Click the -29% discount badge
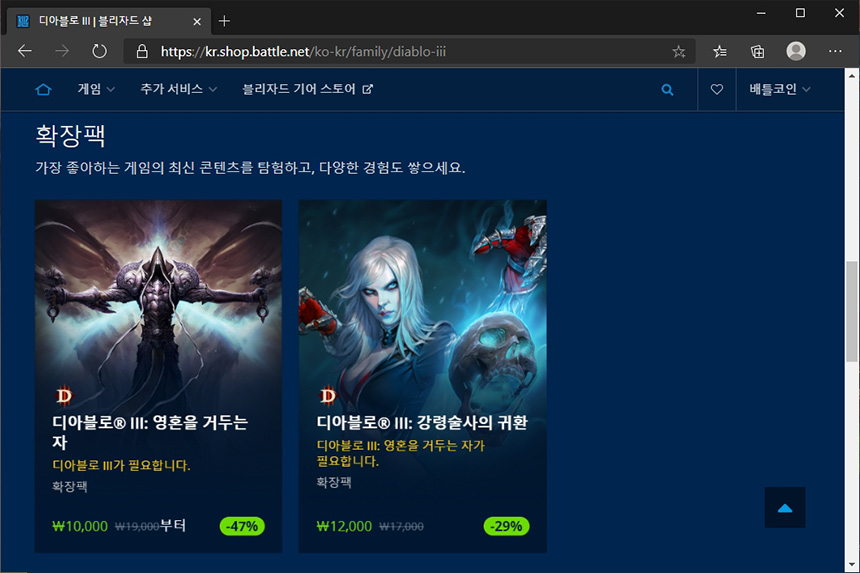Viewport: 860px width, 573px height. [x=506, y=526]
